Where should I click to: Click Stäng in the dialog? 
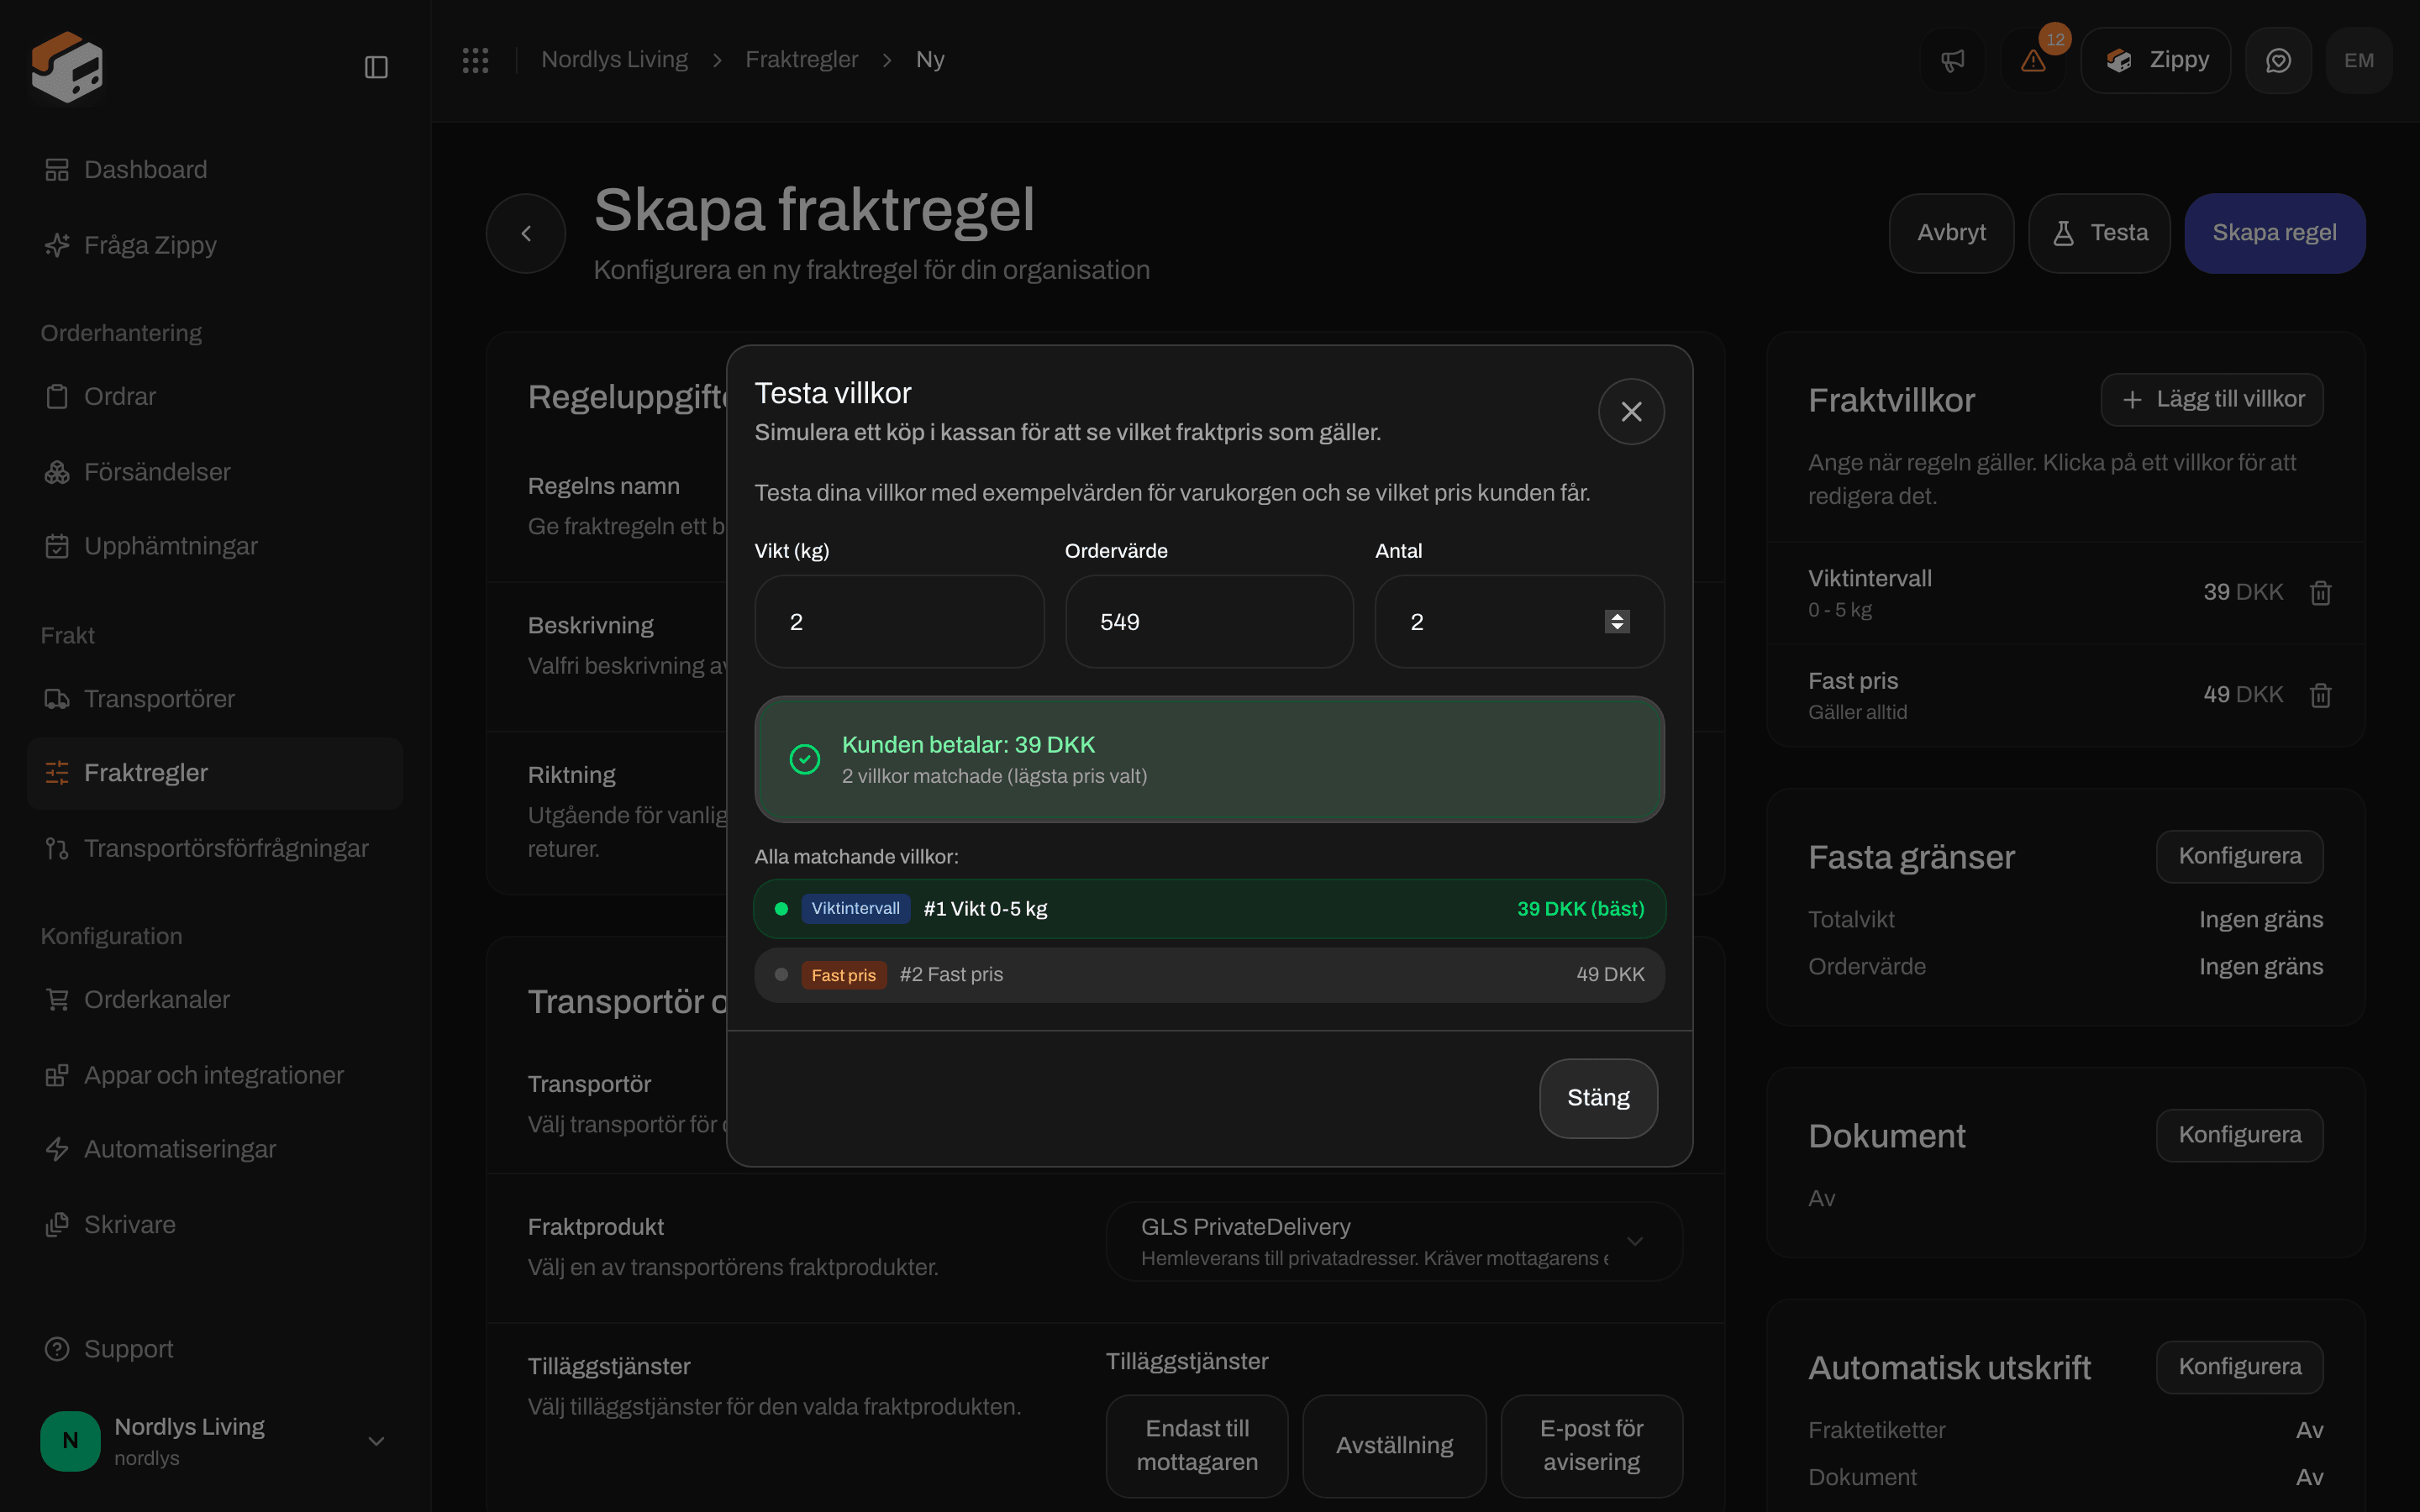1598,1098
